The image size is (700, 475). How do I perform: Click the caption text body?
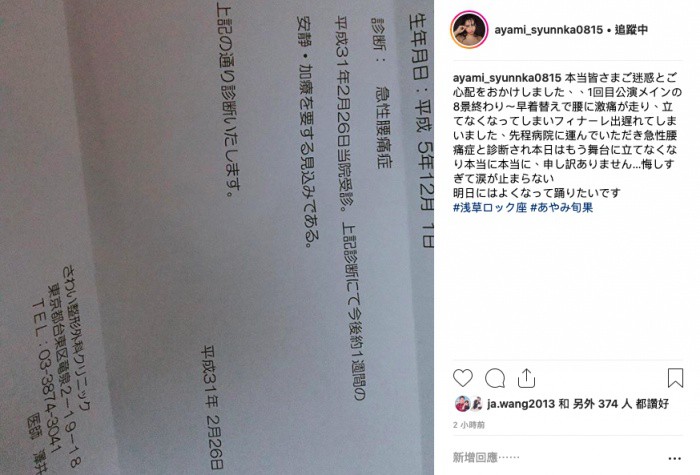tap(567, 135)
